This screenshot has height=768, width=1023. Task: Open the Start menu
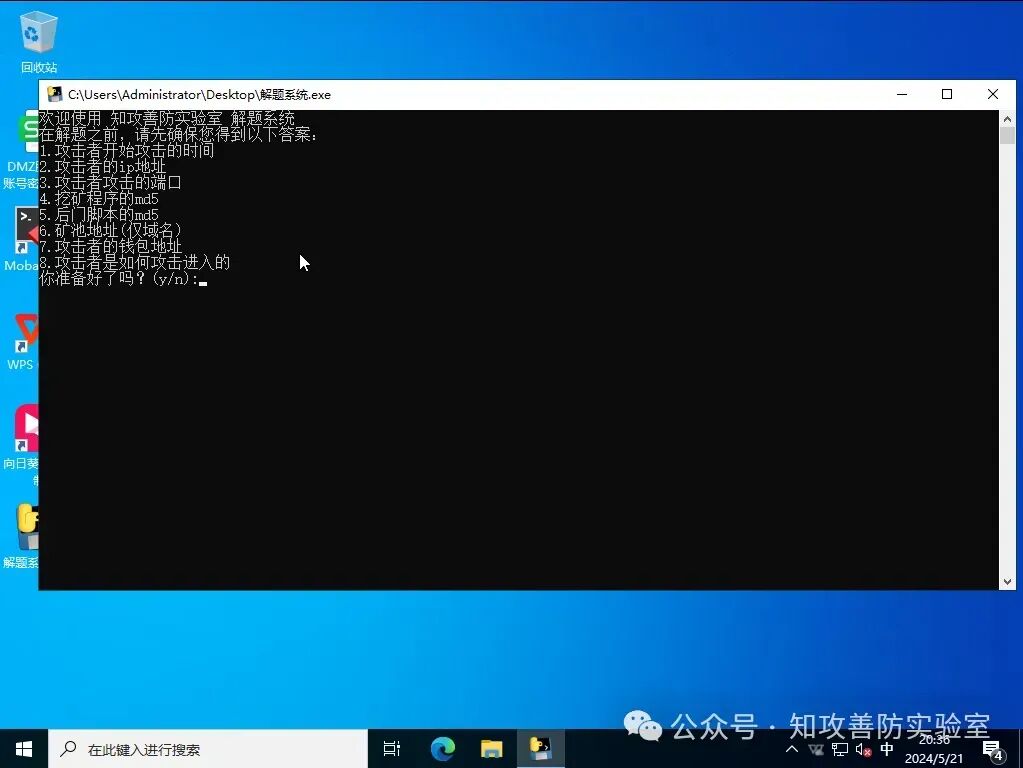pos(22,749)
